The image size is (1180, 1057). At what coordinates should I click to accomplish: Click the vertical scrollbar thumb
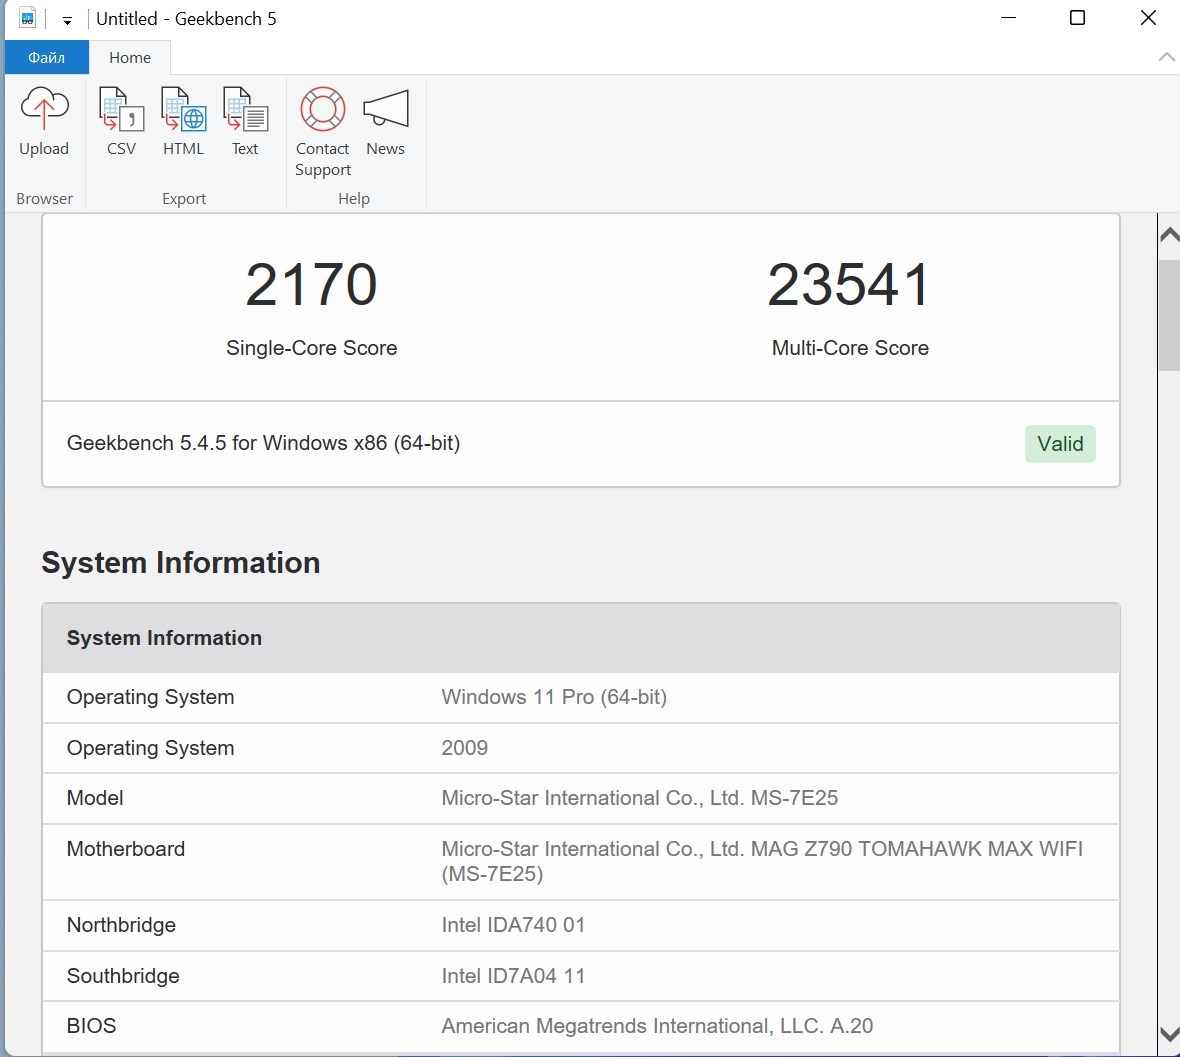pyautogui.click(x=1168, y=315)
